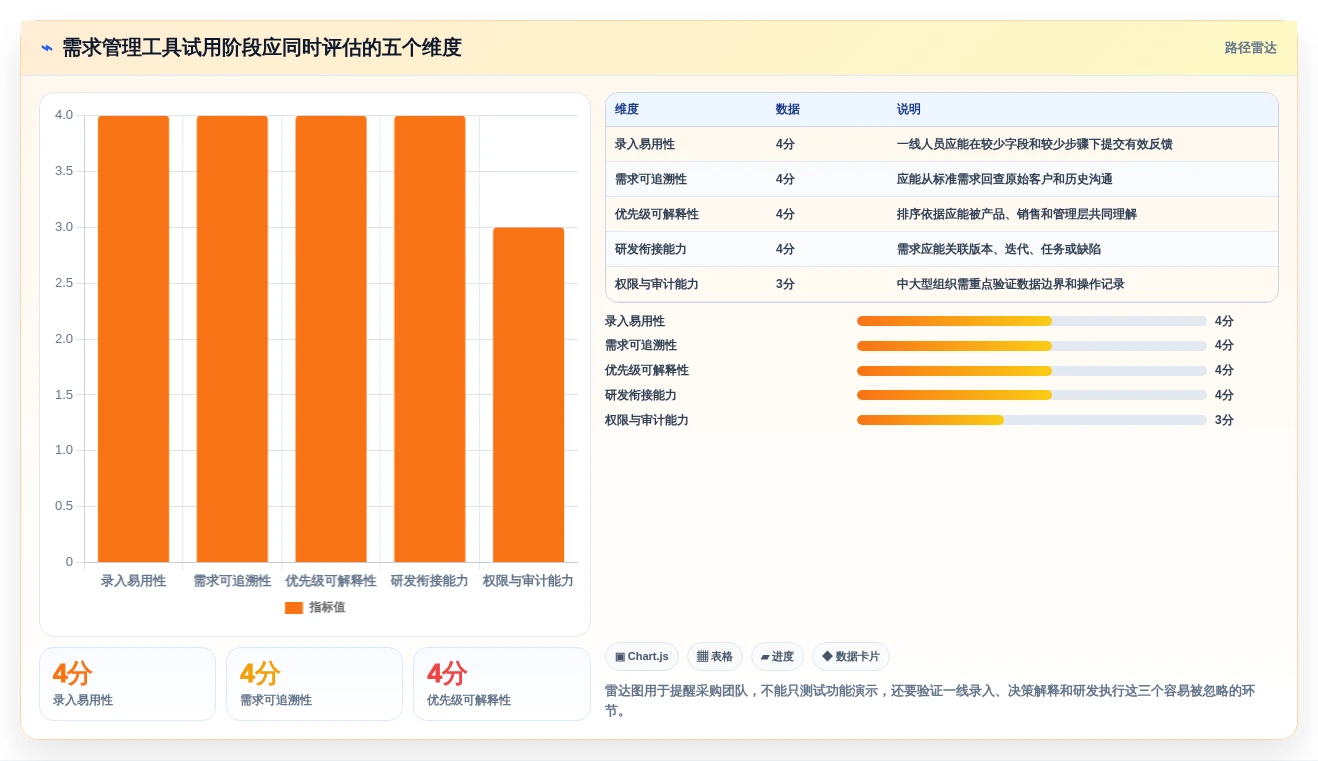
Task: Click the 权限与审计能力 bar in chart
Action: point(528,395)
